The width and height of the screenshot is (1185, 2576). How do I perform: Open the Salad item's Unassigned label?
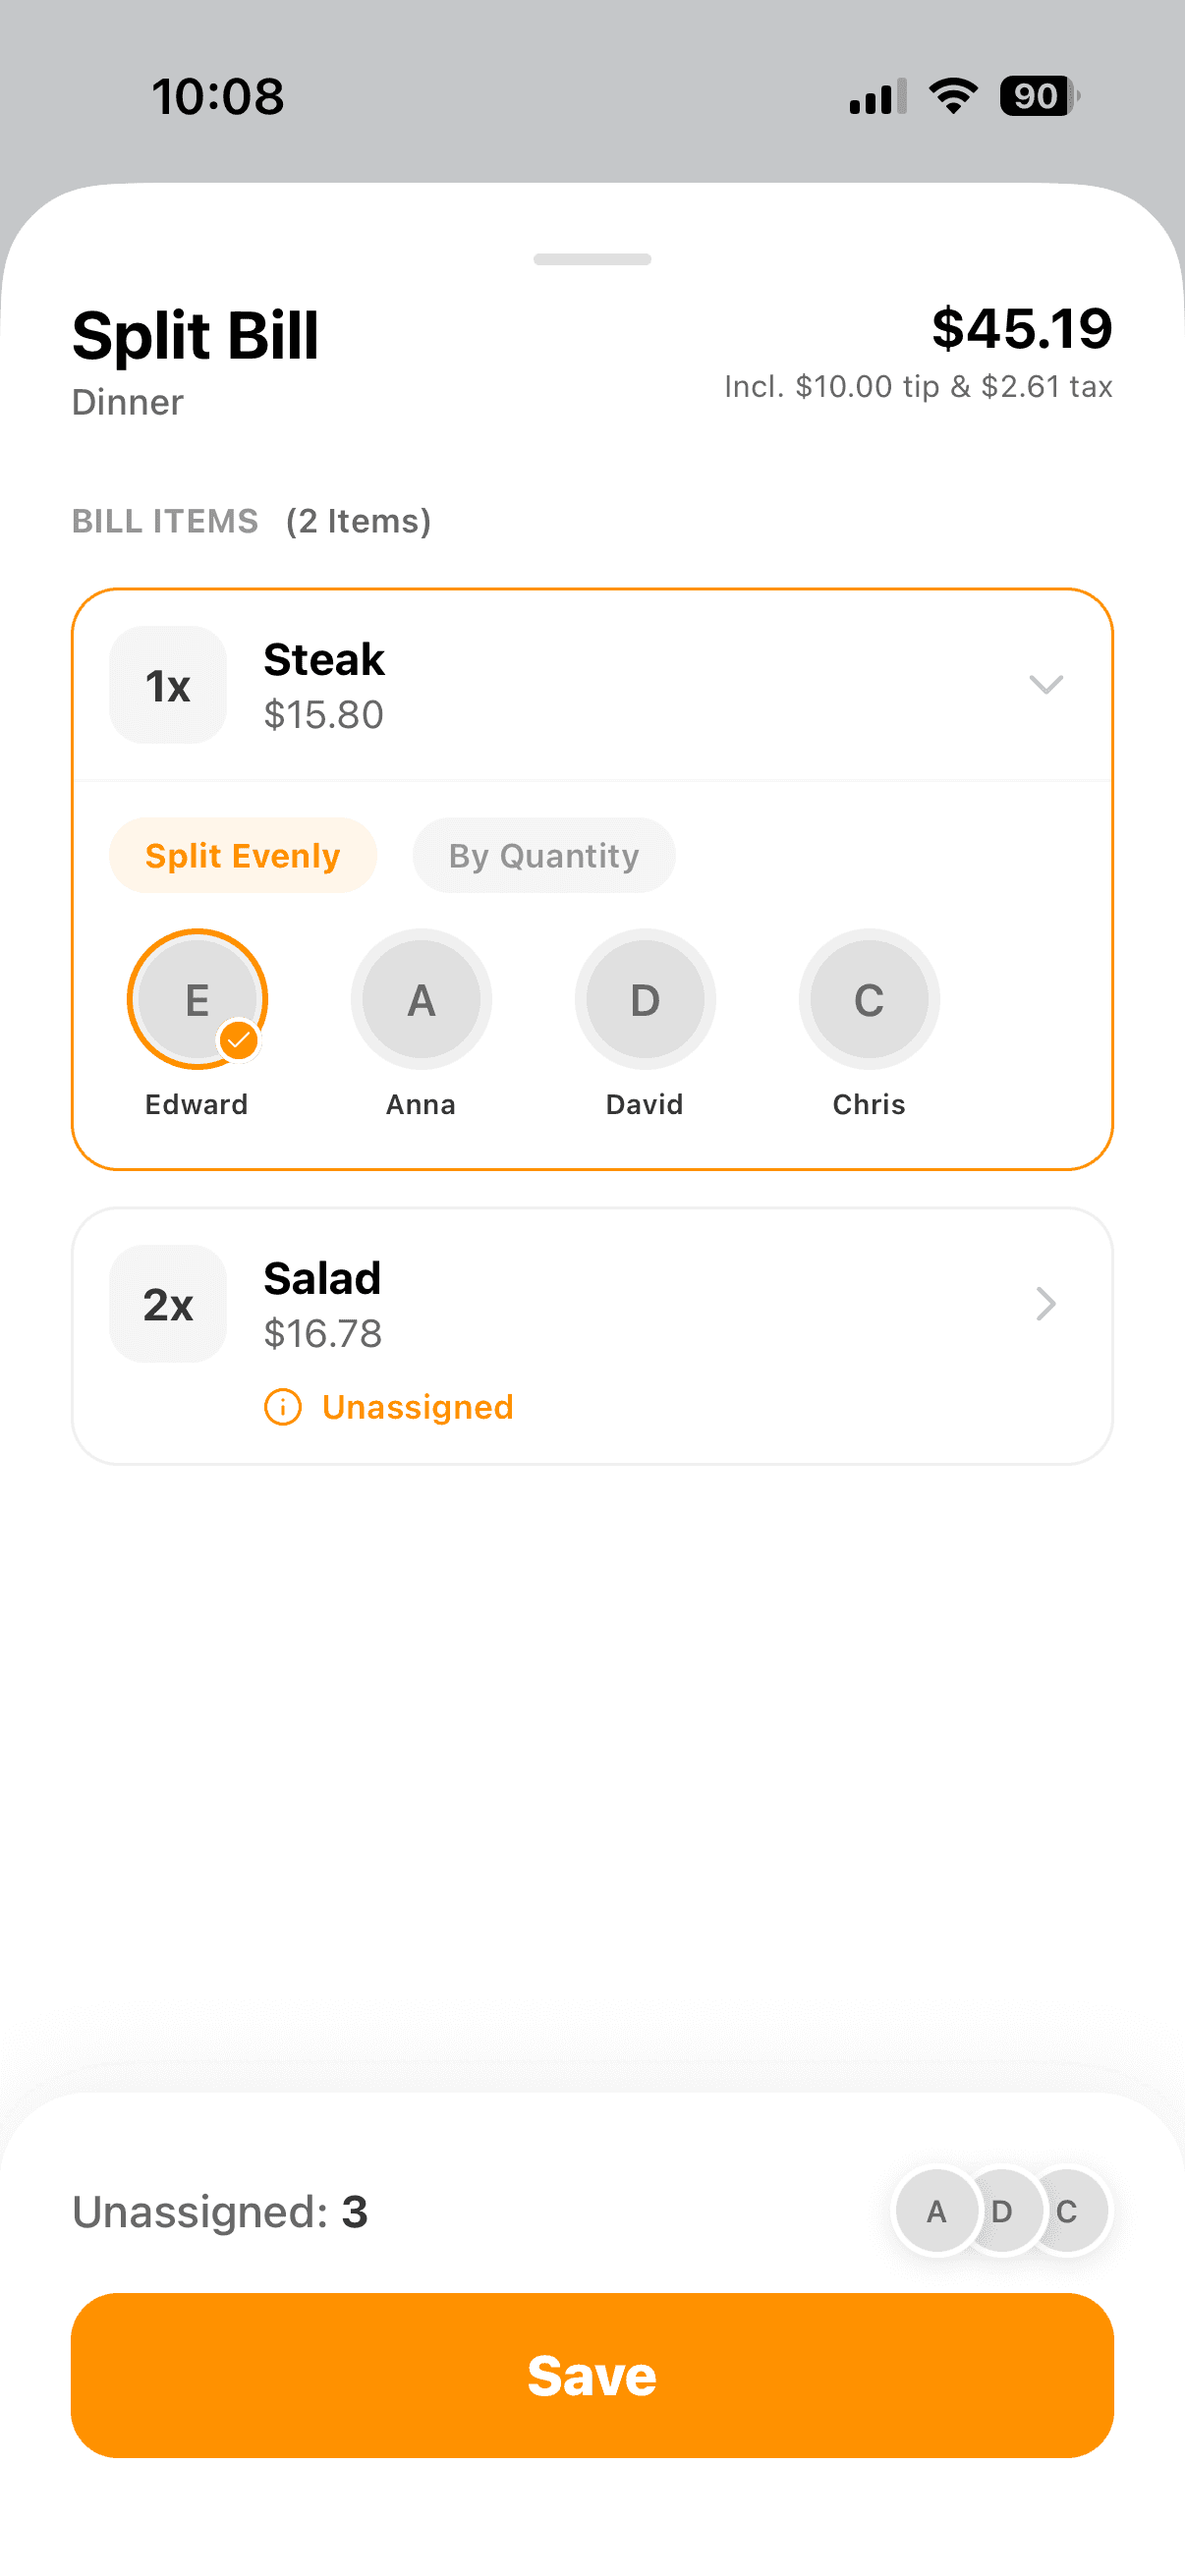pyautogui.click(x=417, y=1407)
